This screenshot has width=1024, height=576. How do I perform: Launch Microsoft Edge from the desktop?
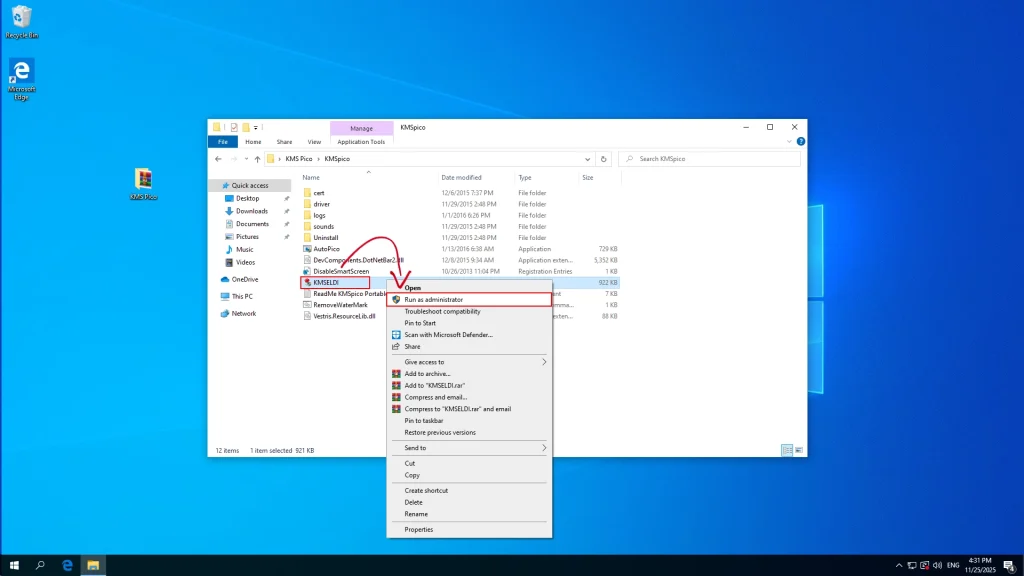(x=21, y=72)
